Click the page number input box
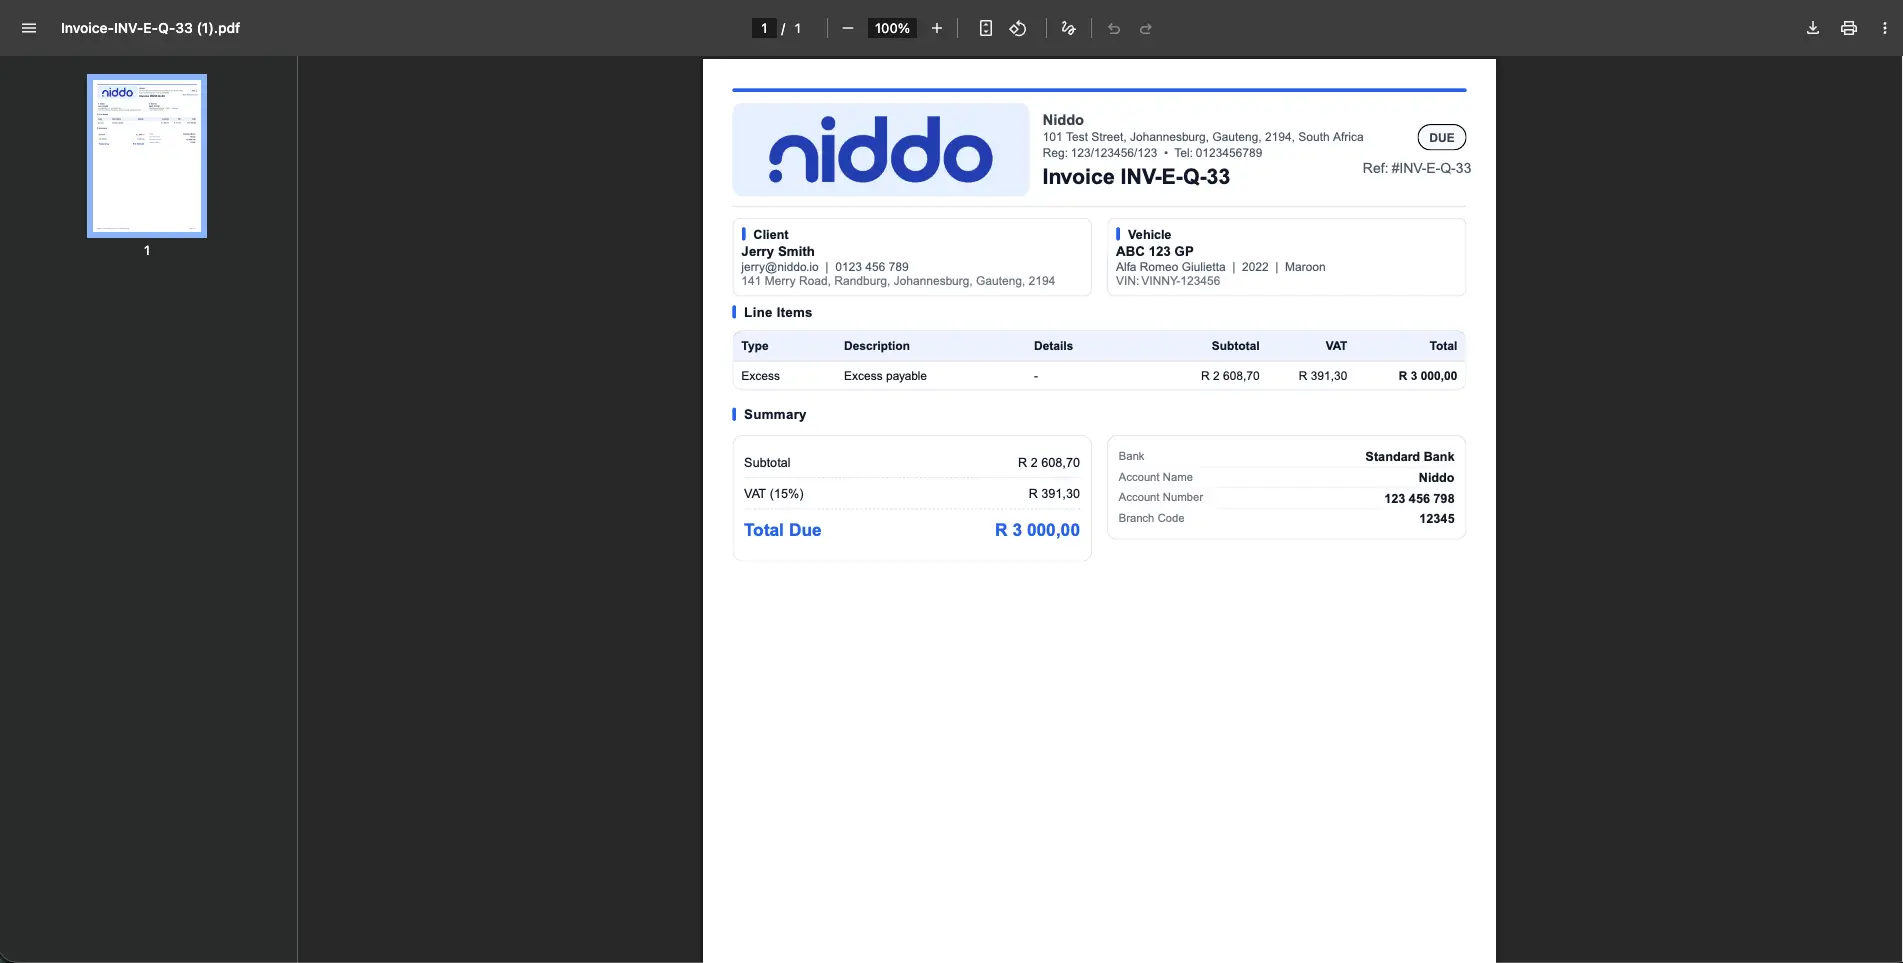Screen dimensions: 1903x963 763,28
